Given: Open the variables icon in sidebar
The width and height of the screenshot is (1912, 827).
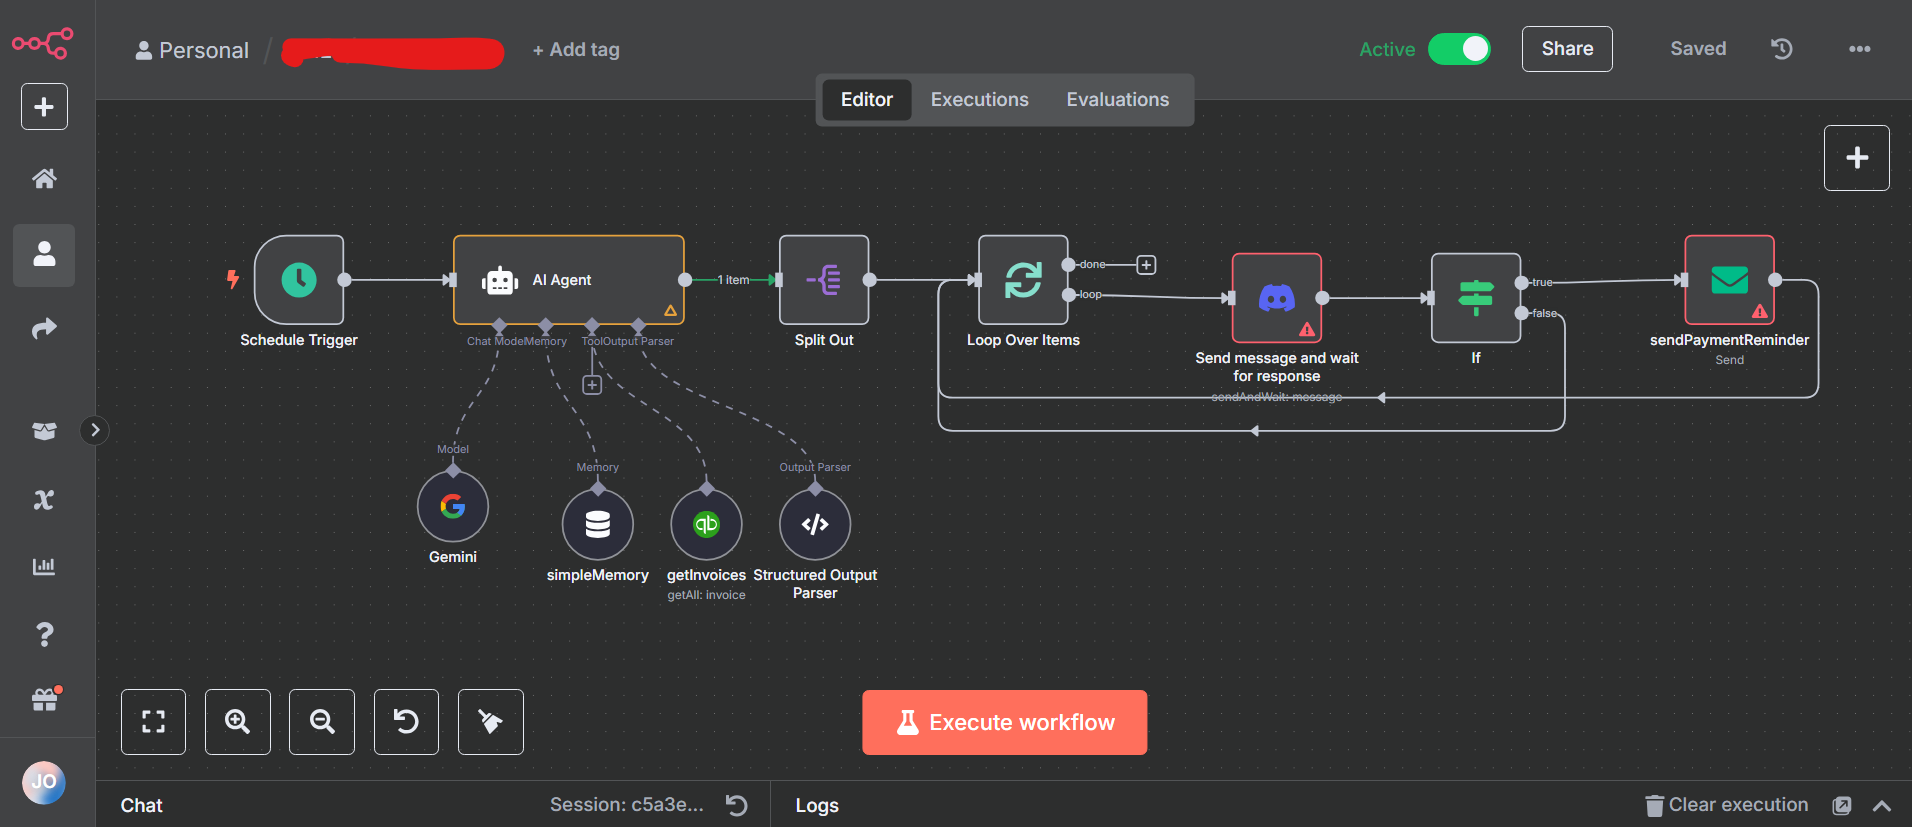Looking at the screenshot, I should coord(44,500).
